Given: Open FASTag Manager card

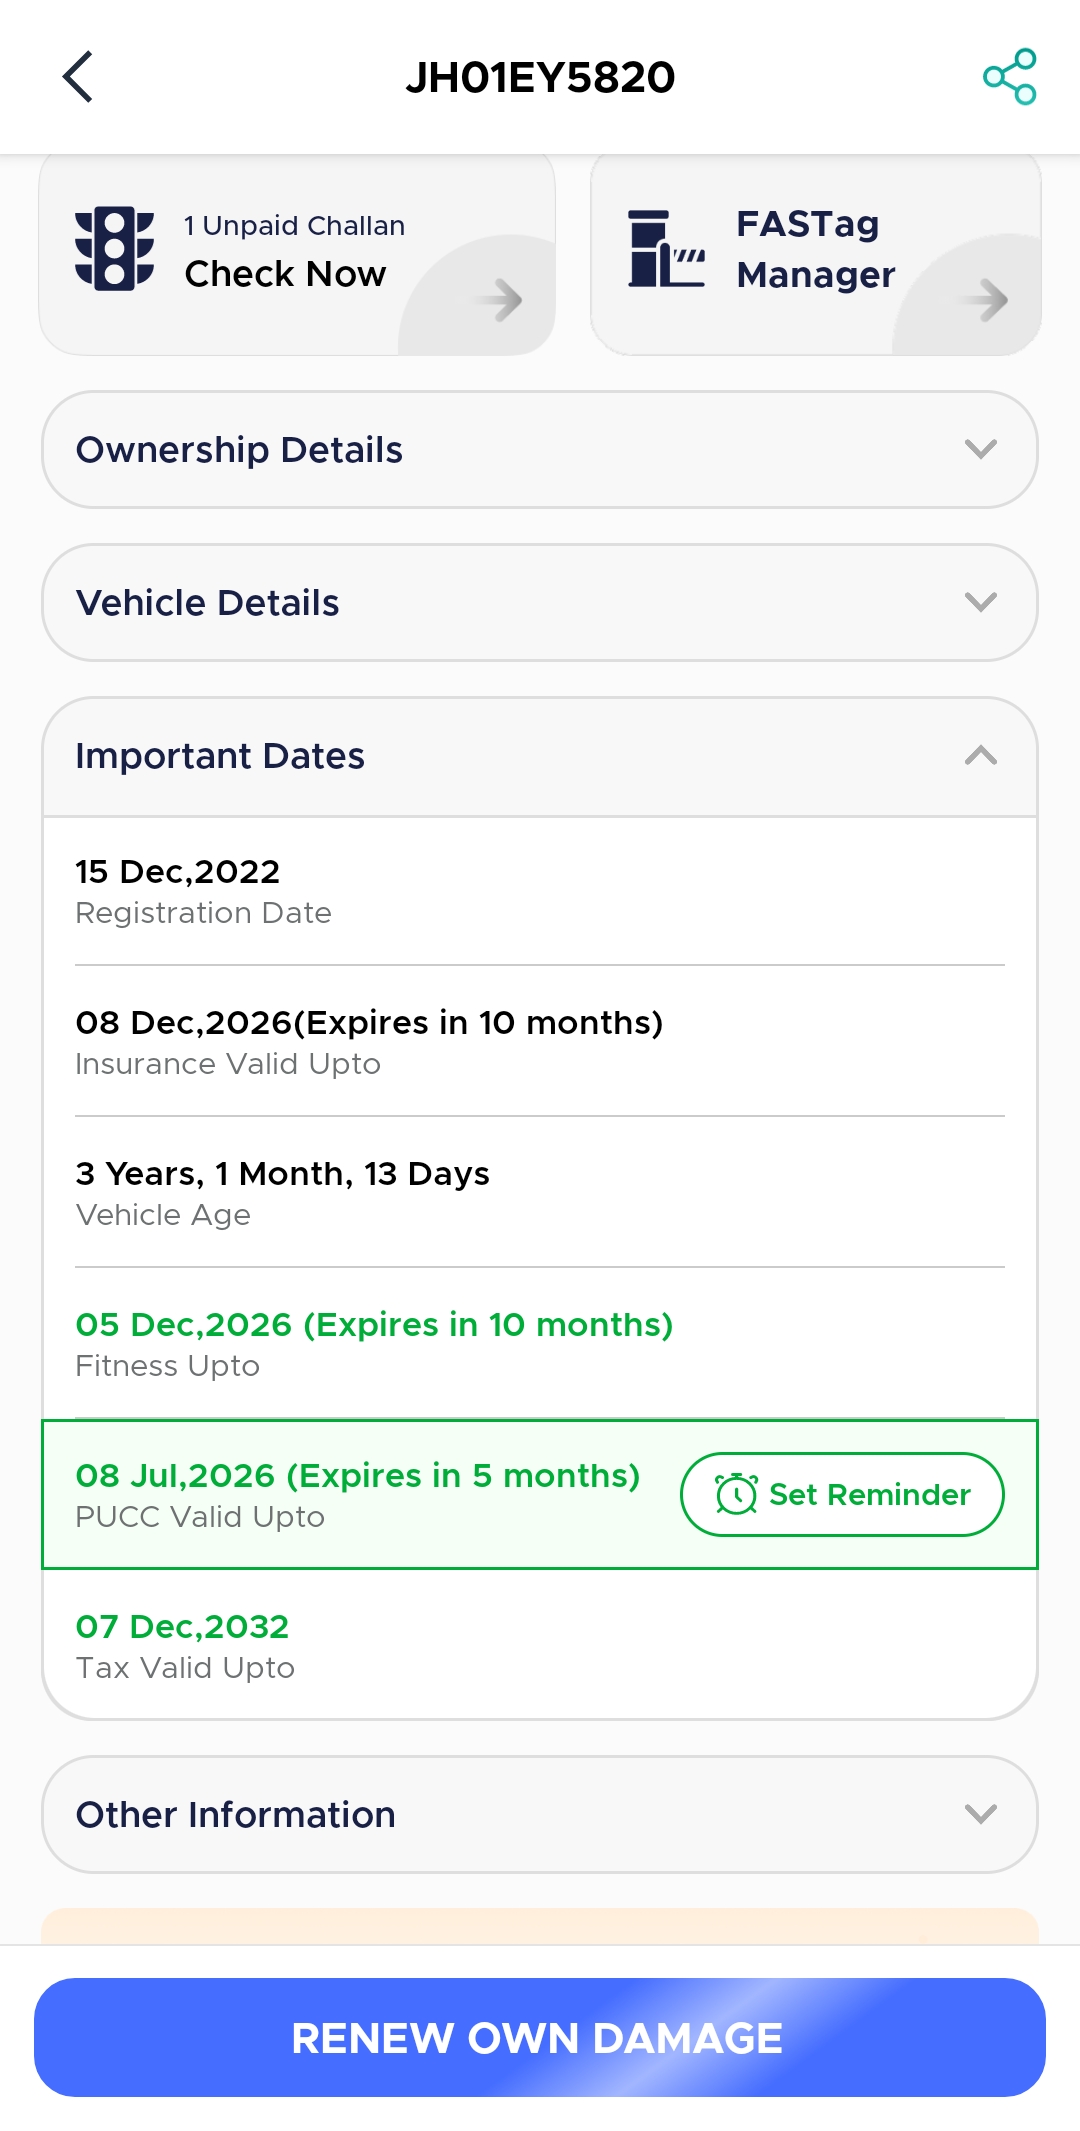Looking at the screenshot, I should pos(816,254).
